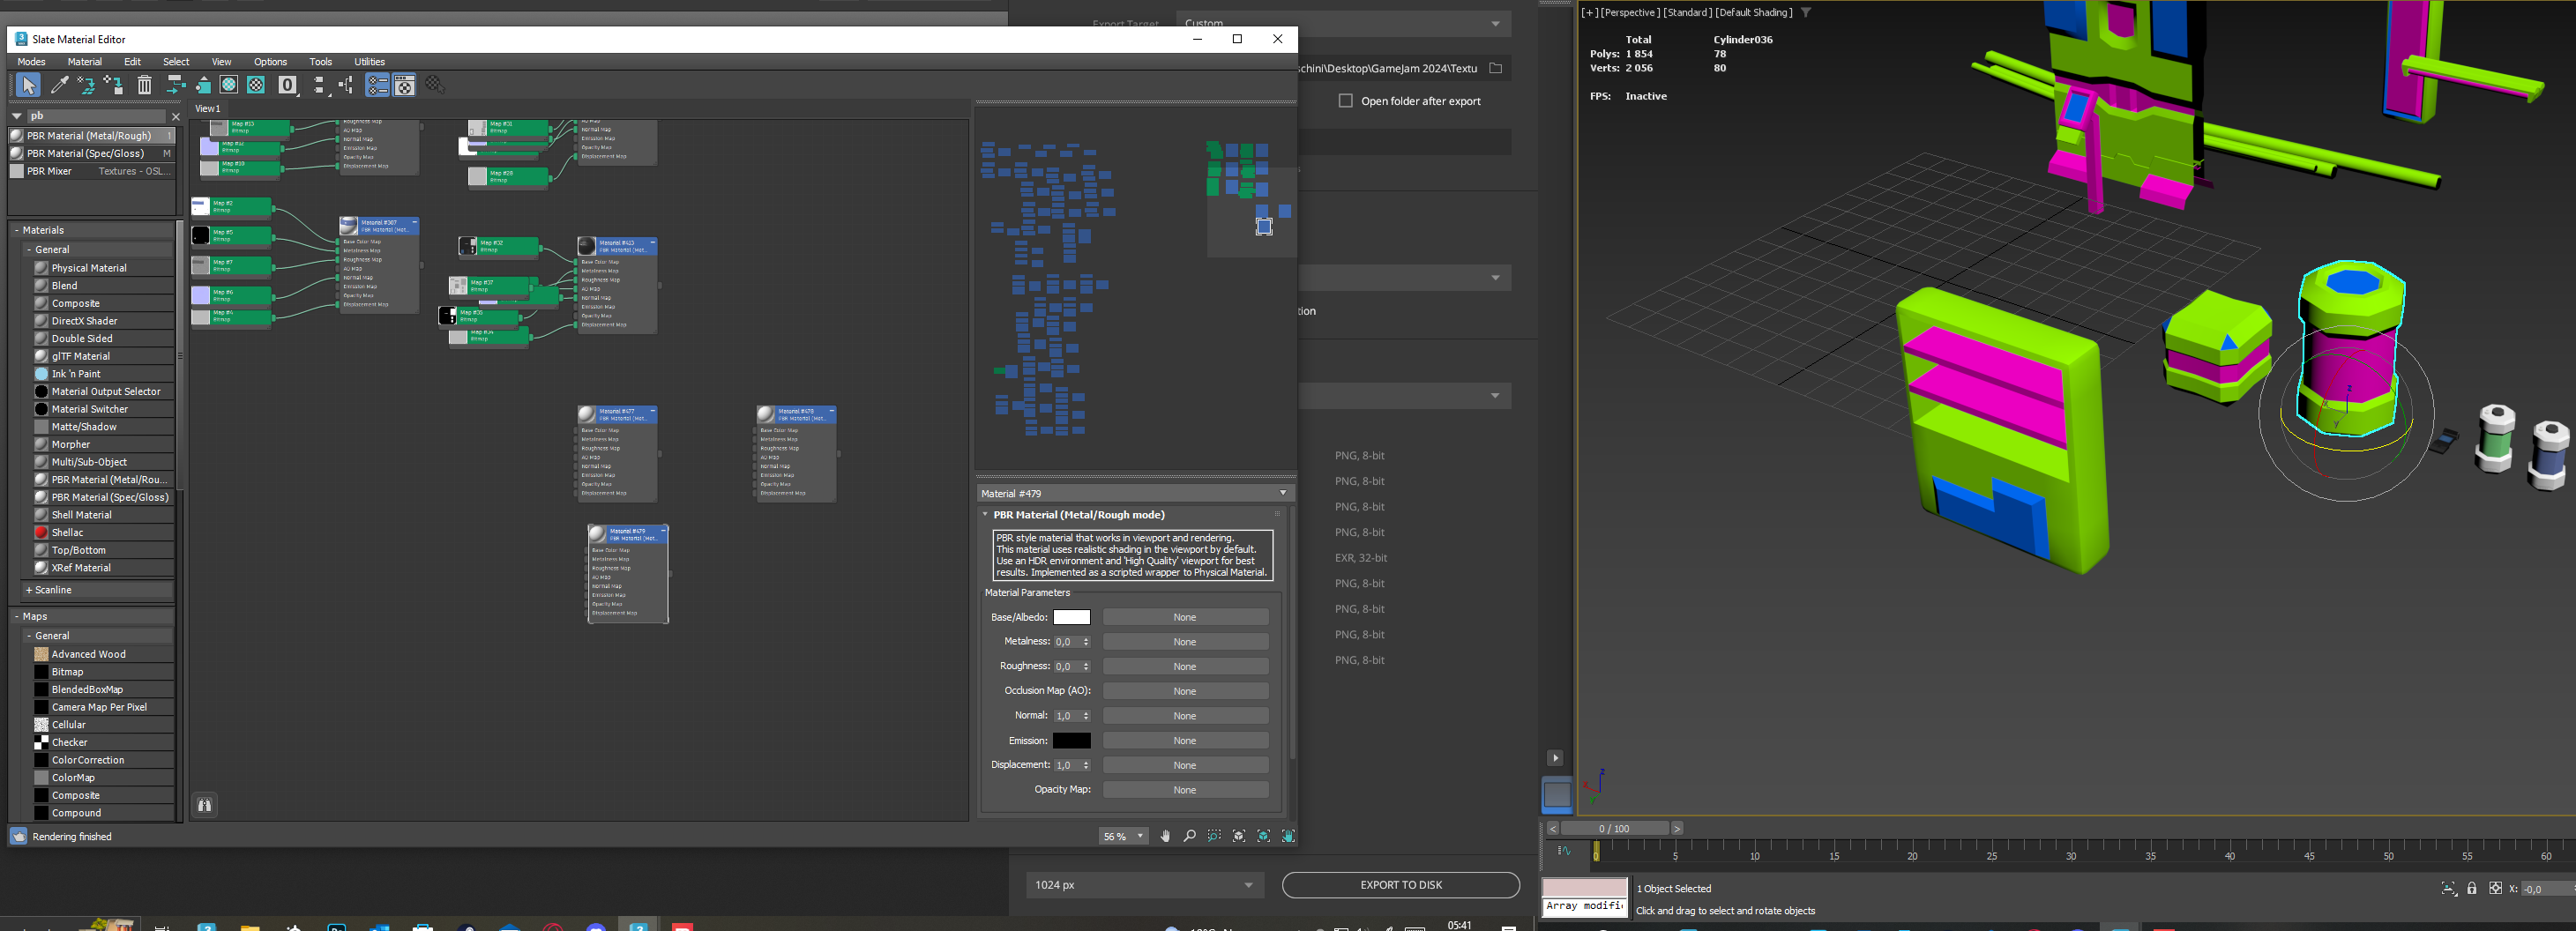
Task: Click Isolate Selection toggle icon
Action: click(2449, 888)
